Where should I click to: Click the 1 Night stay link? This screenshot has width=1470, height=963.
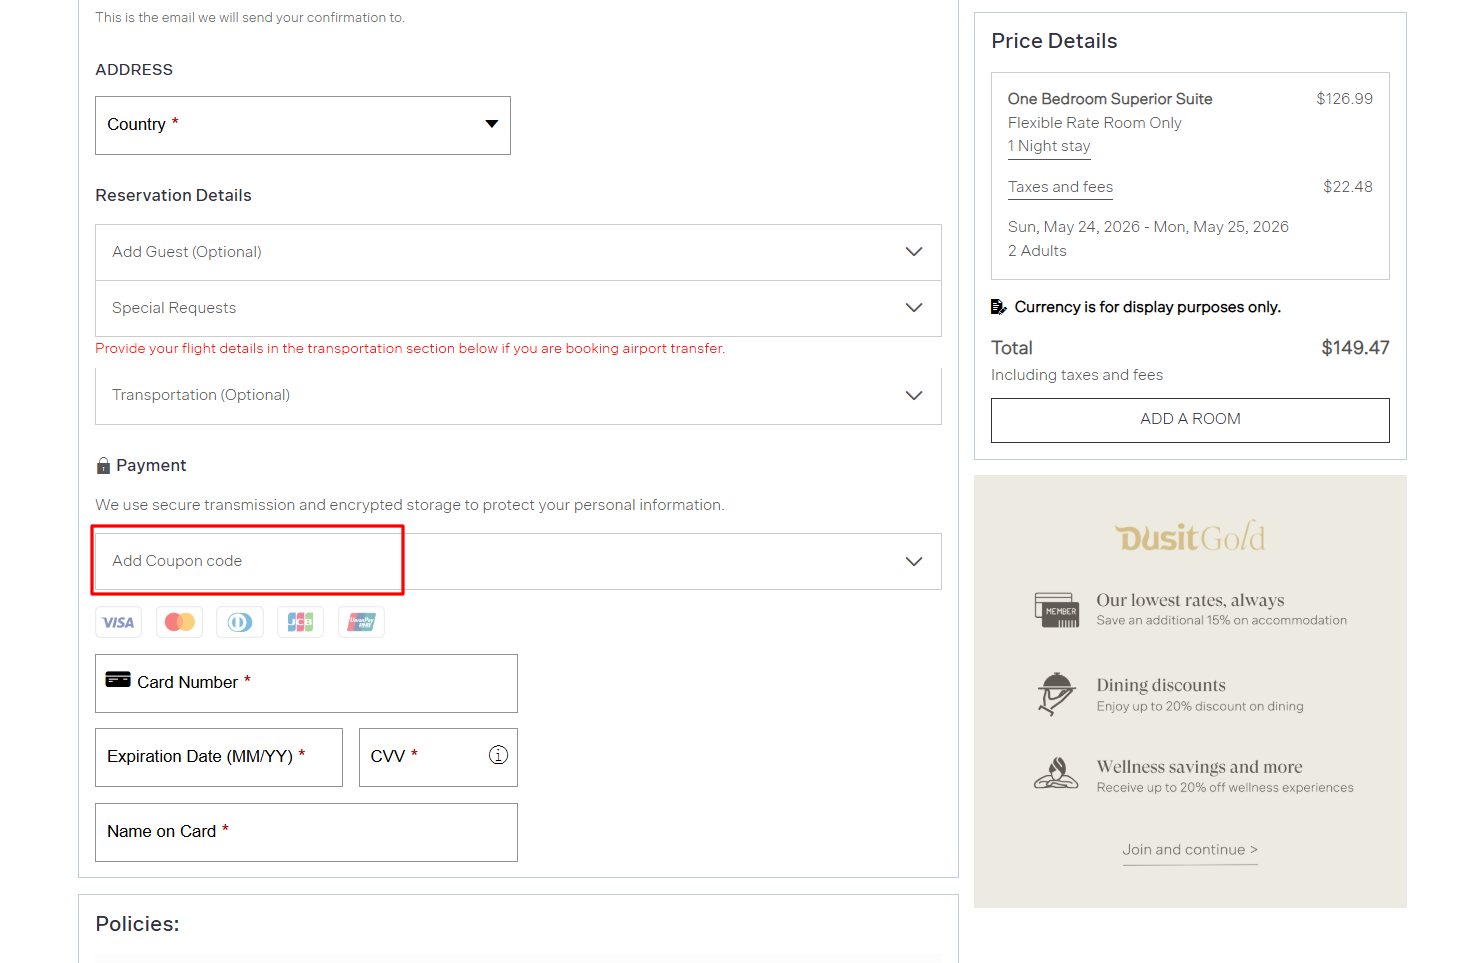pos(1049,146)
